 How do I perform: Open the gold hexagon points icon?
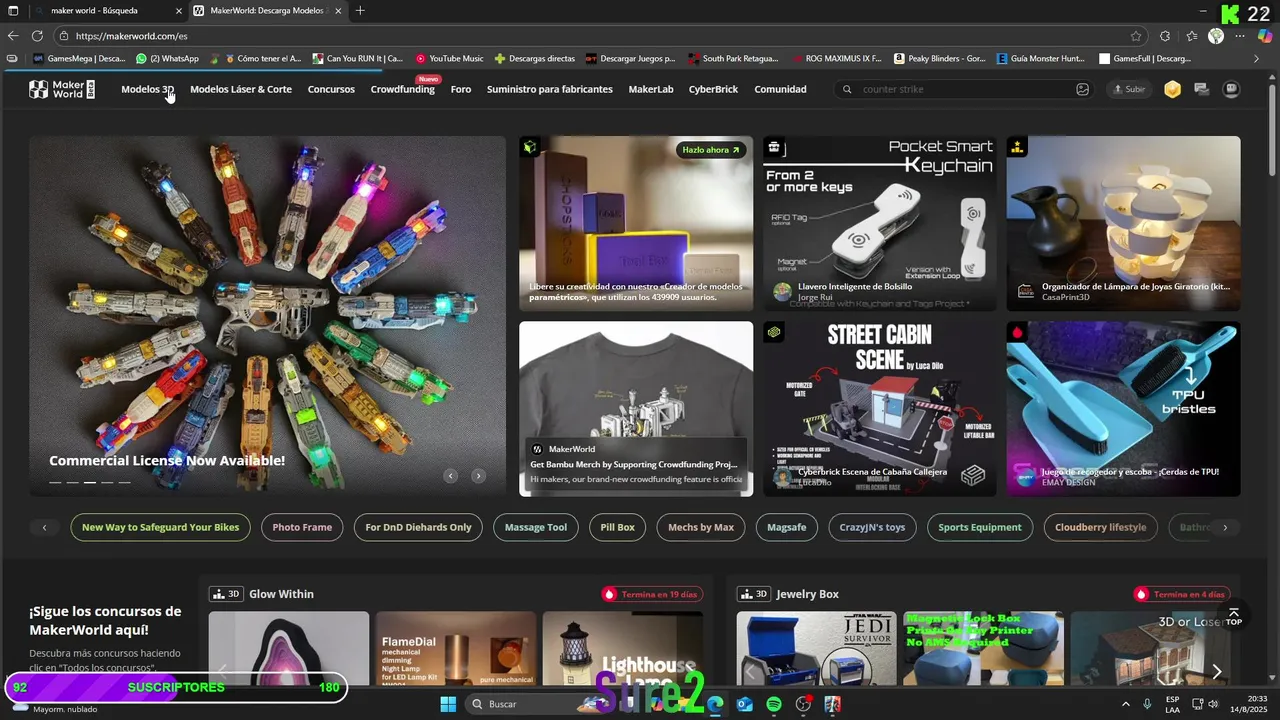coord(1172,89)
